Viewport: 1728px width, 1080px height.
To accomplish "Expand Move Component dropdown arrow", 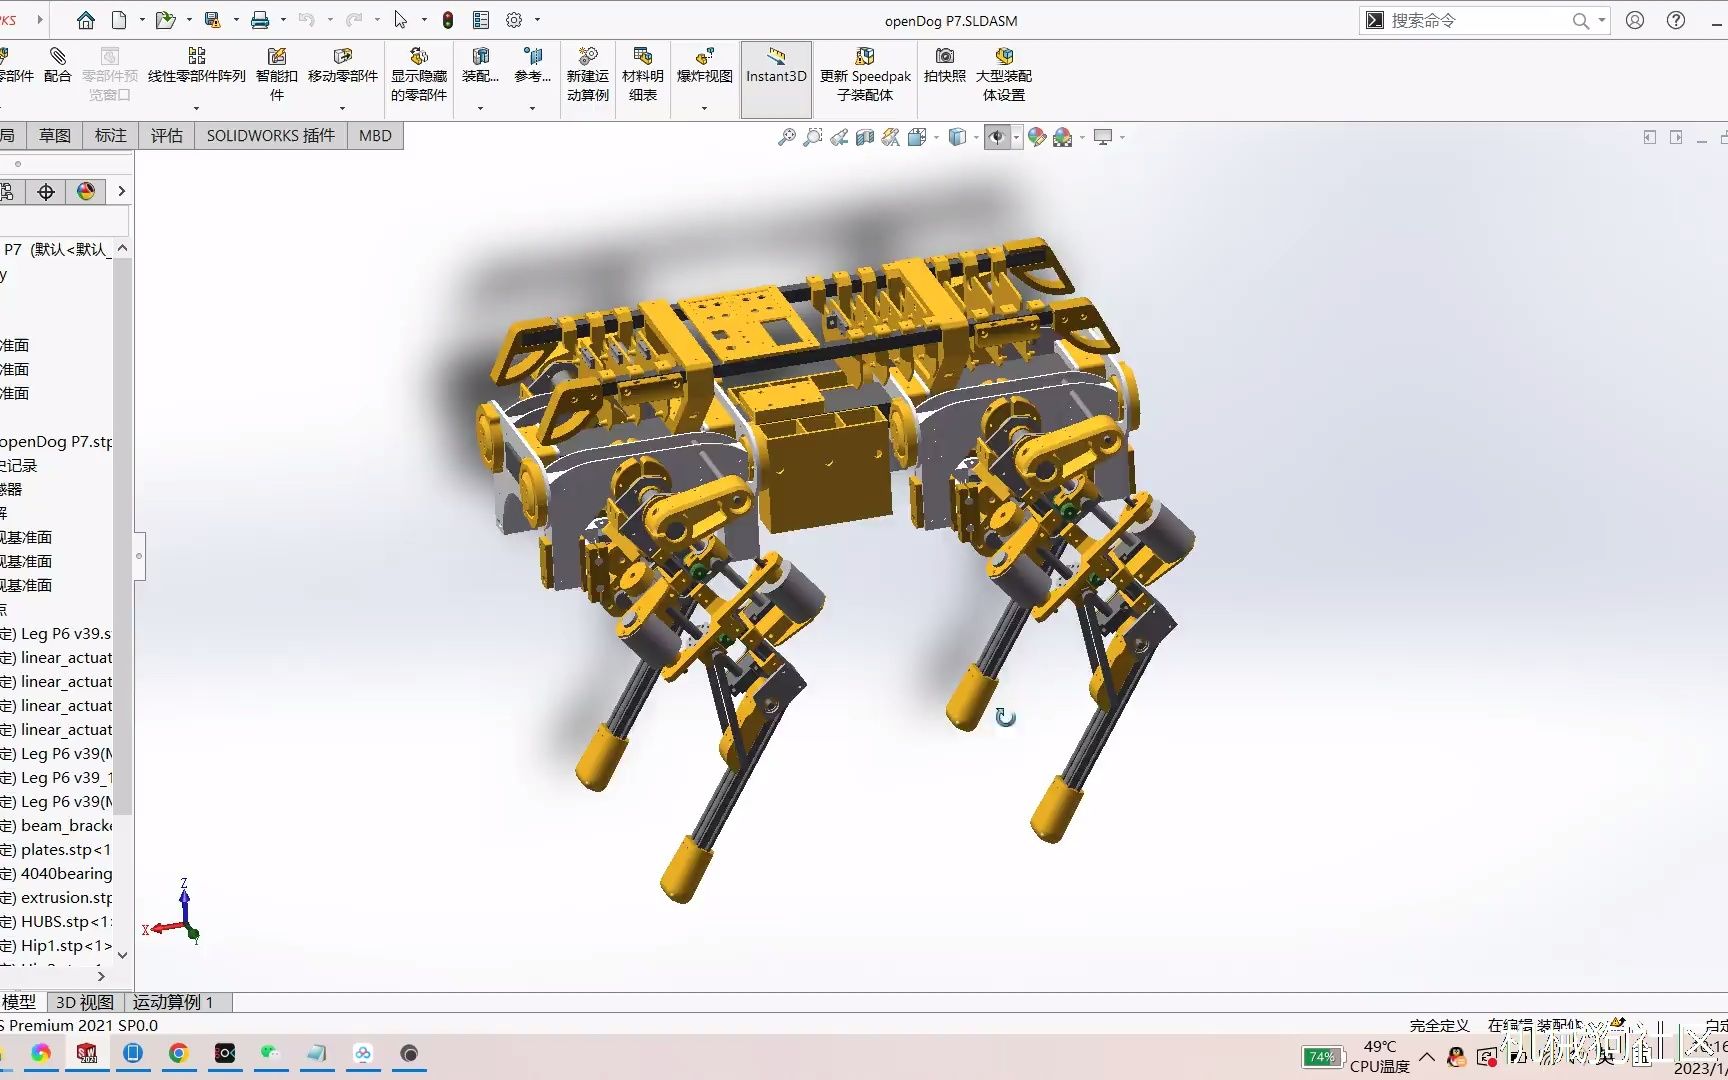I will point(343,108).
